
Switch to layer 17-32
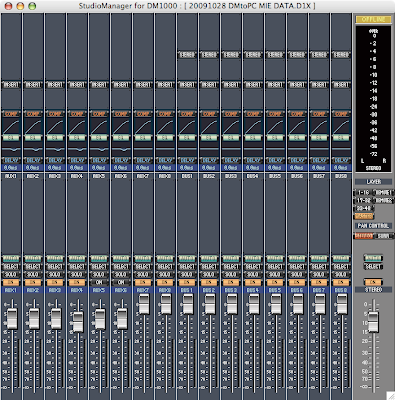[363, 200]
